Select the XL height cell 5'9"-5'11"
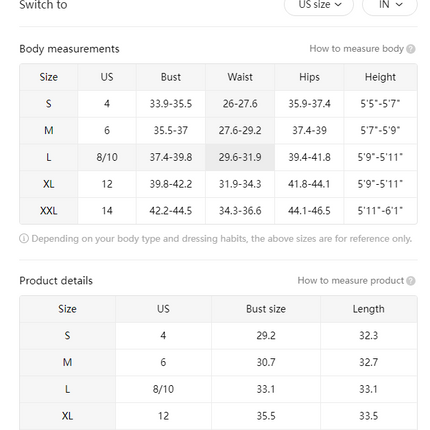This screenshot has height=430, width=430. 380,184
